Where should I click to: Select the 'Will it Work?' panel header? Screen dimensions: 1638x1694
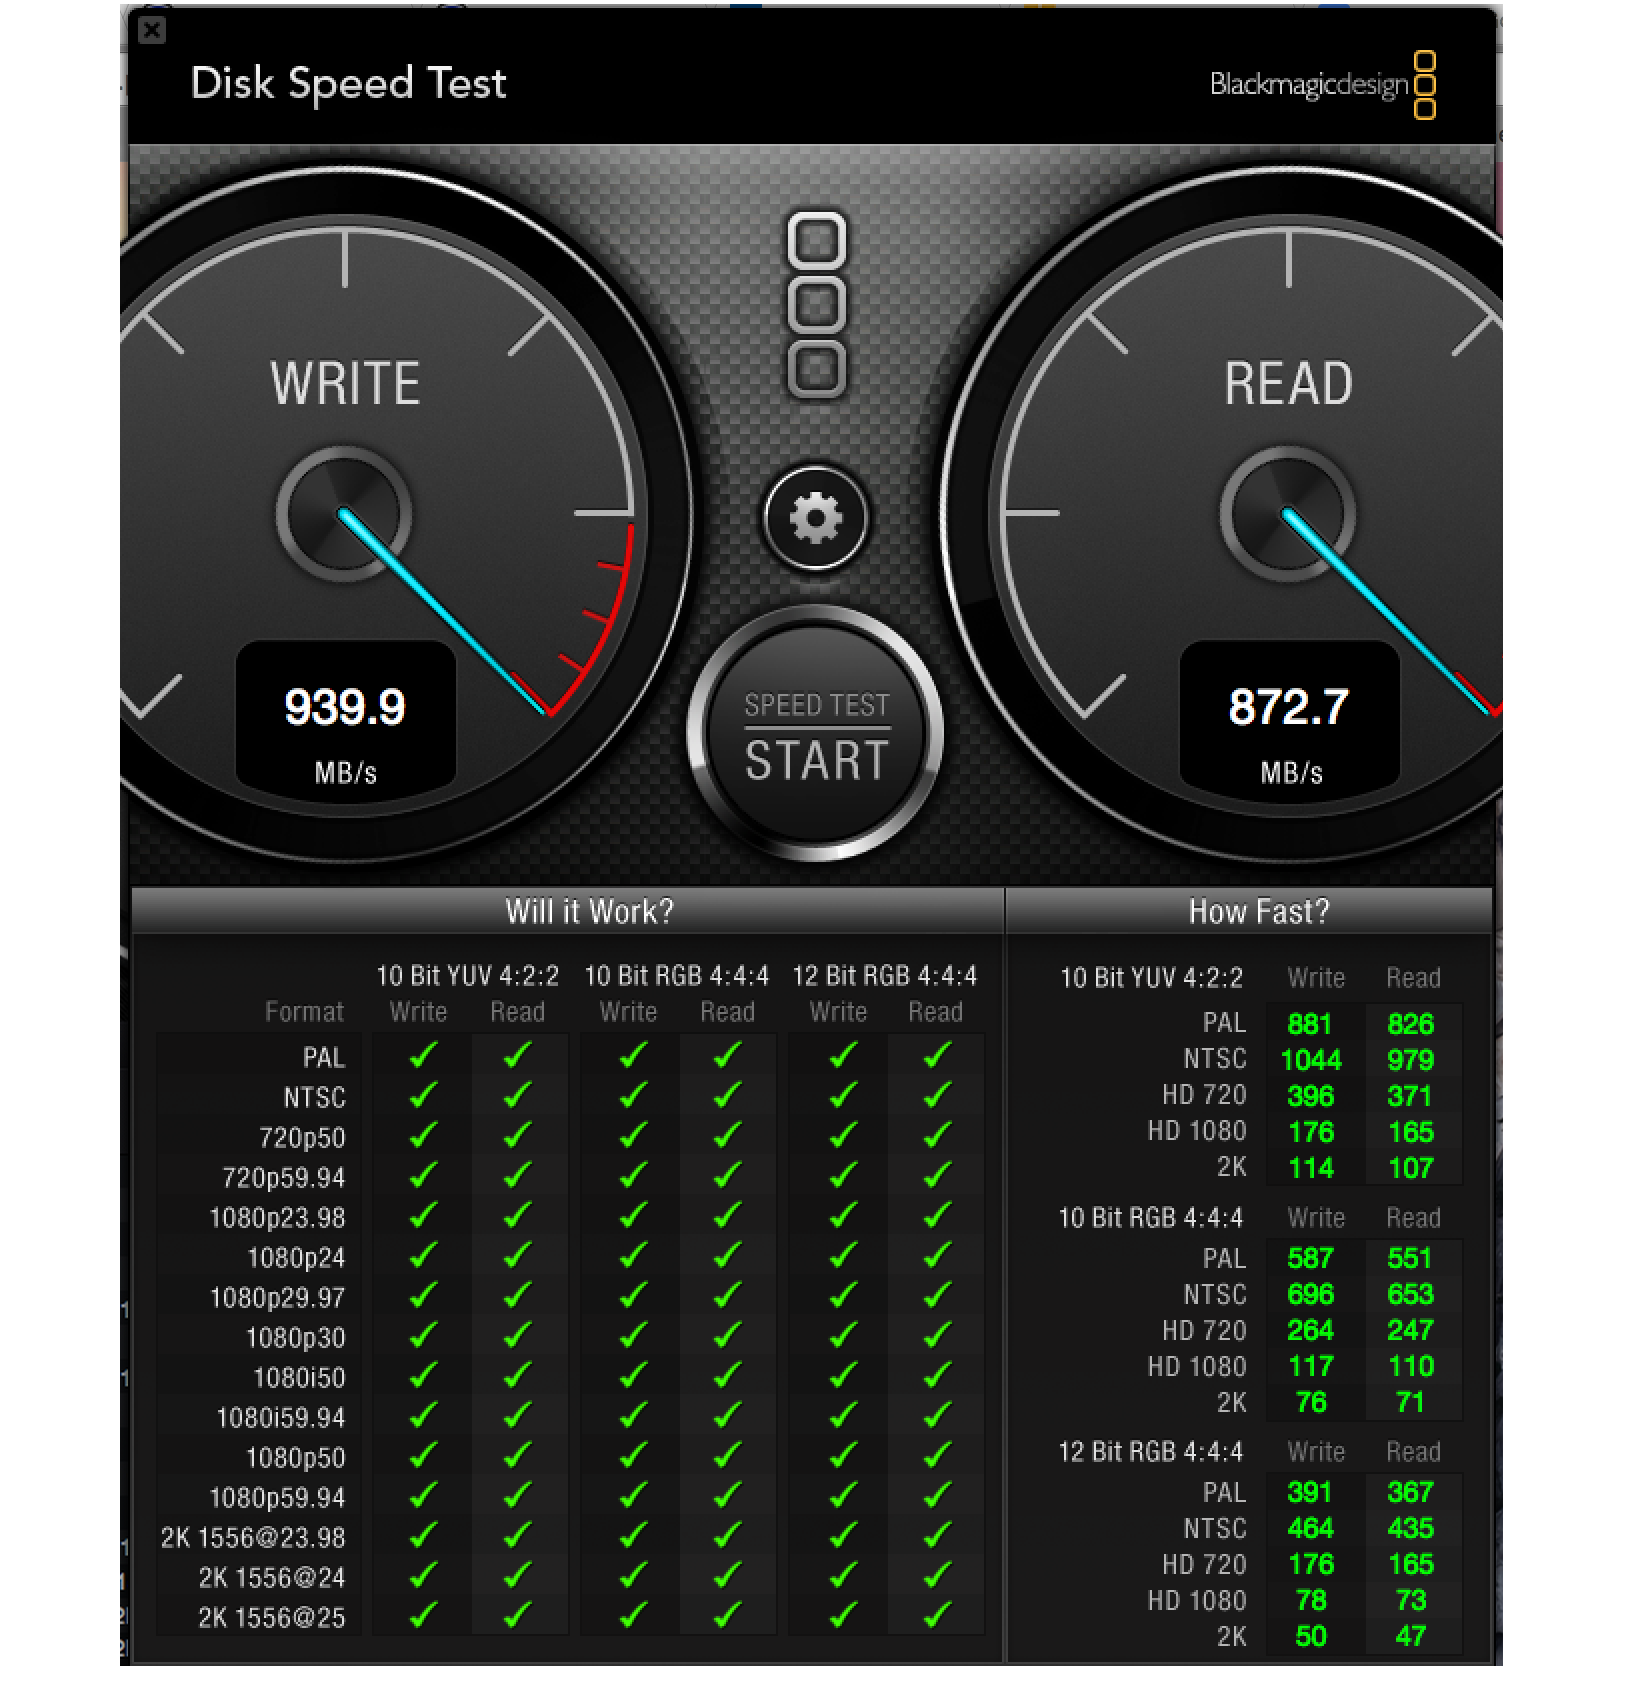click(x=588, y=911)
